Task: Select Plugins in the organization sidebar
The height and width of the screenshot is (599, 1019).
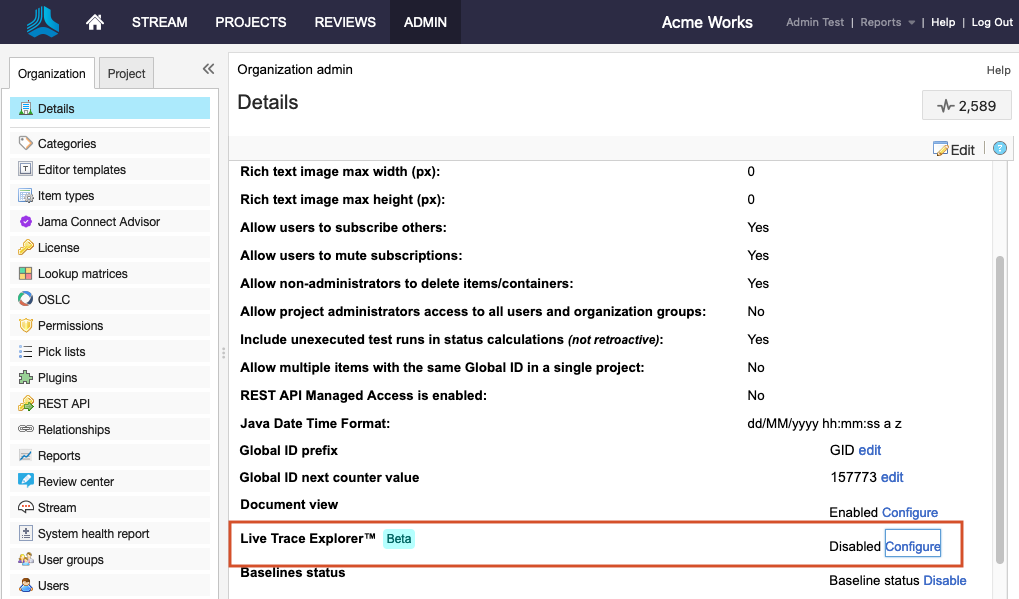Action: click(57, 378)
